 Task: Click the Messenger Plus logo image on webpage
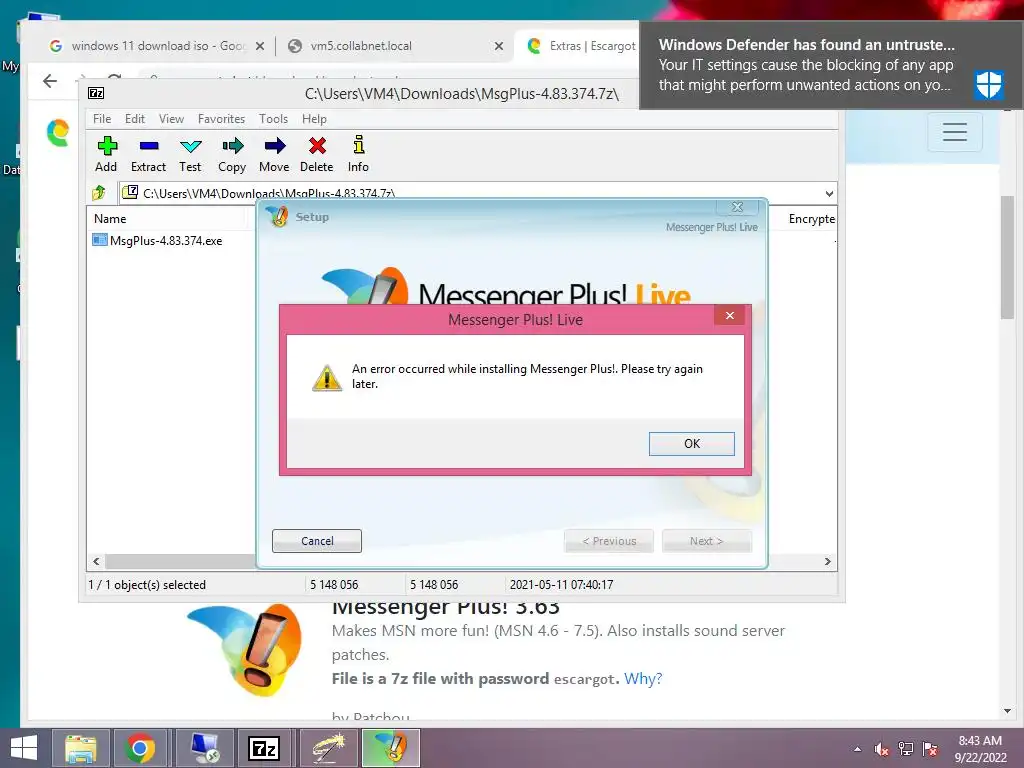(x=246, y=649)
